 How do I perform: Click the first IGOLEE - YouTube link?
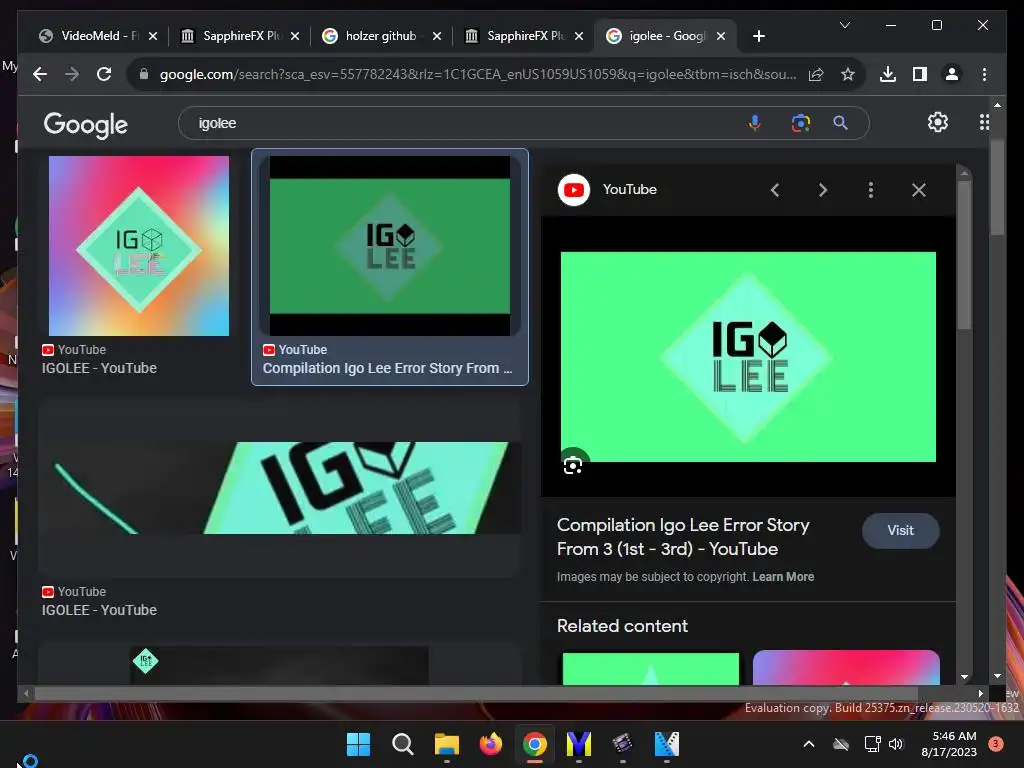[99, 368]
